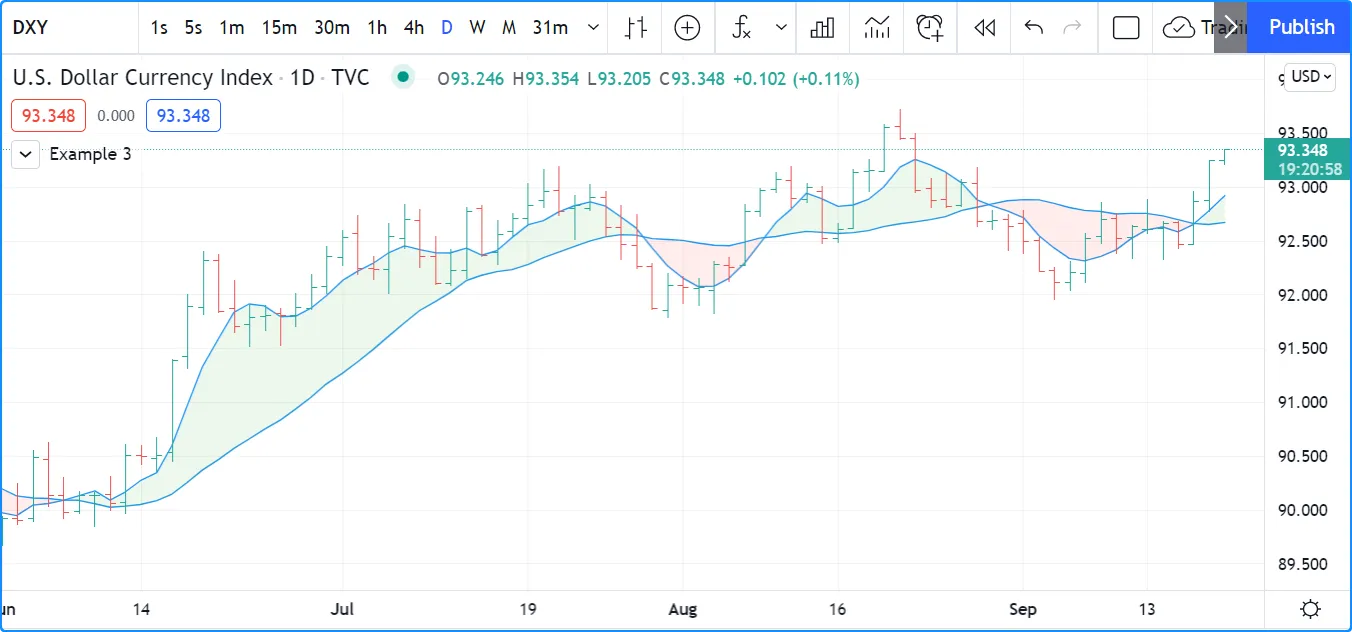The width and height of the screenshot is (1352, 632).
Task: Toggle the green market status dot
Action: (403, 78)
